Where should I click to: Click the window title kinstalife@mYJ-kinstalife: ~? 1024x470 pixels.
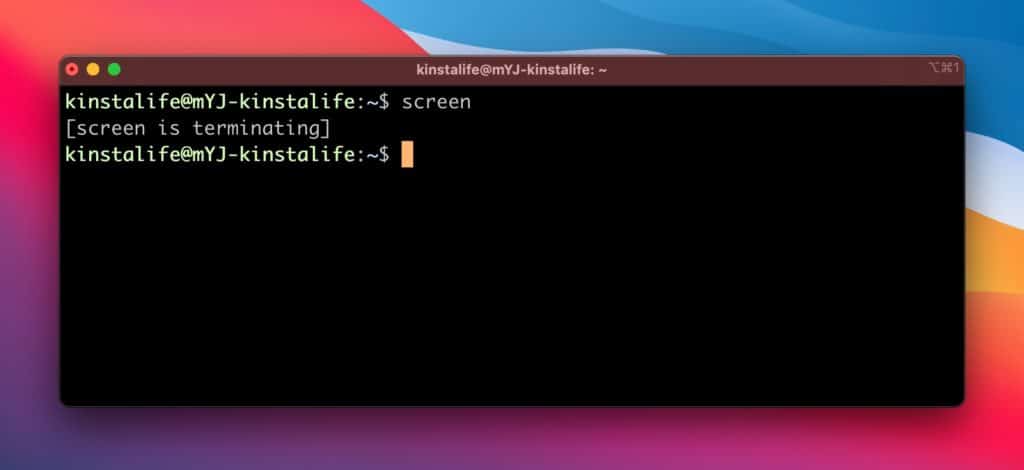pos(512,69)
